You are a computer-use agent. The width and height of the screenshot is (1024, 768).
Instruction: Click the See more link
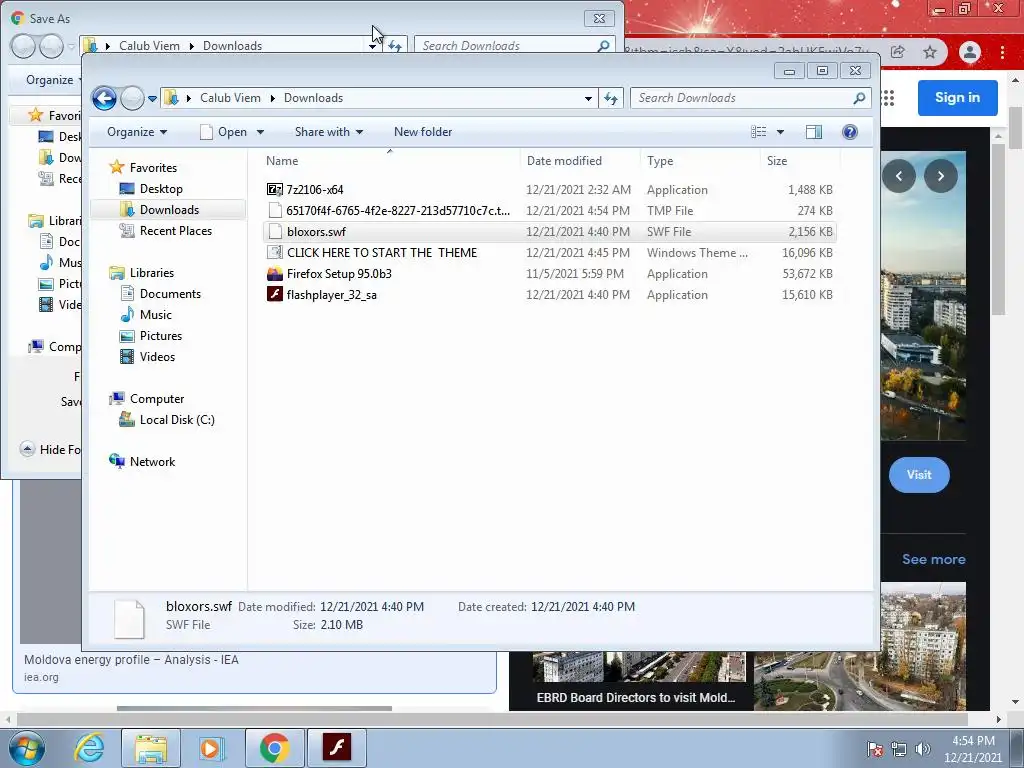pos(933,559)
